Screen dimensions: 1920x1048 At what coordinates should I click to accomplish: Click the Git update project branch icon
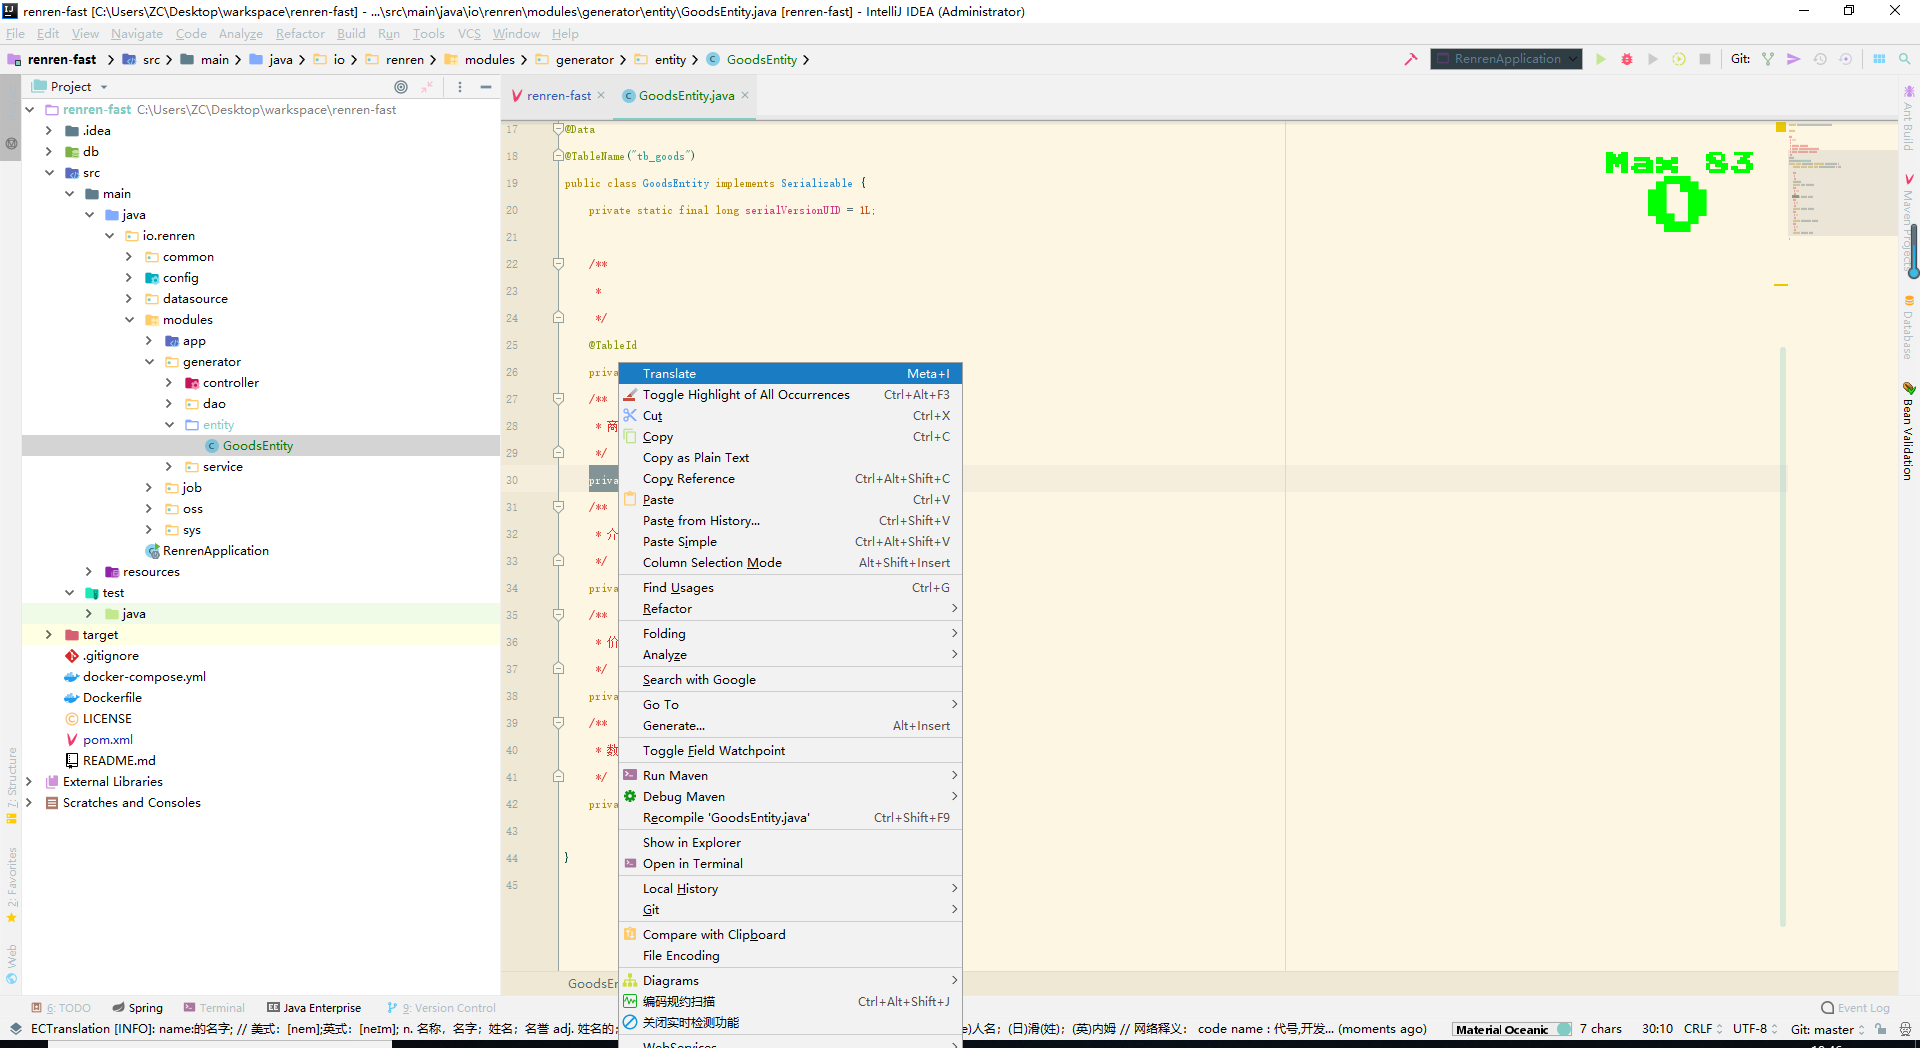(x=1768, y=59)
